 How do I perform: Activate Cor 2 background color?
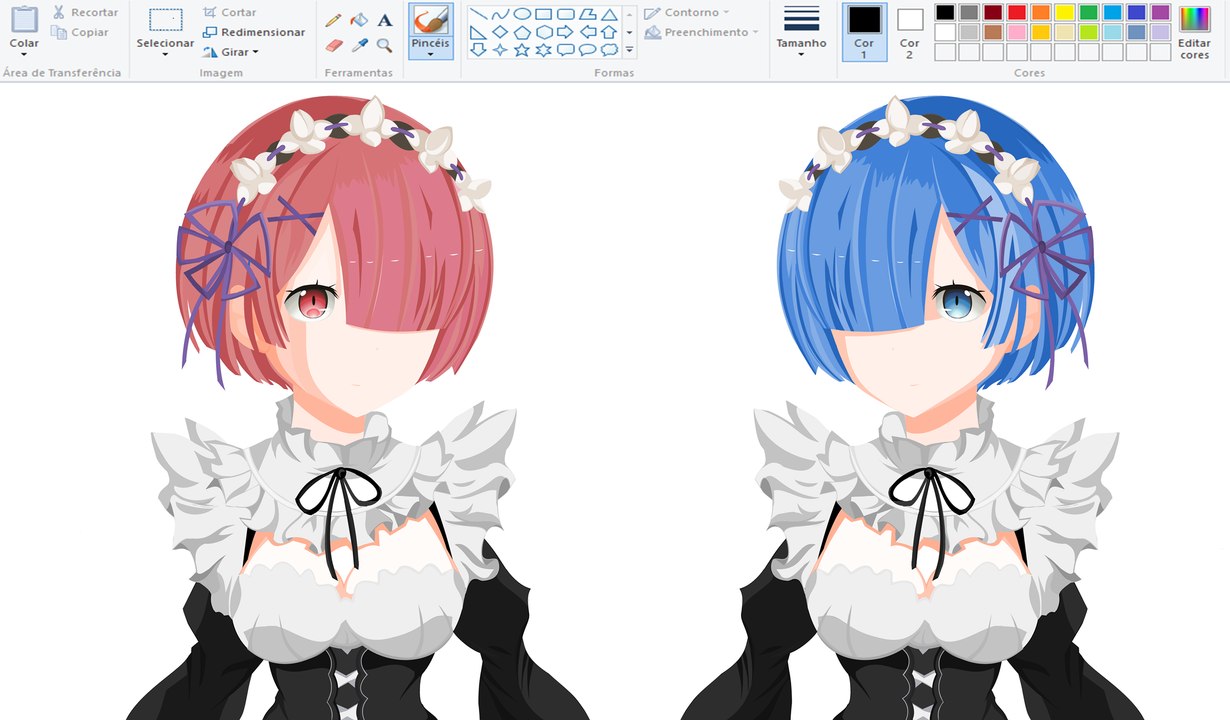pos(910,32)
